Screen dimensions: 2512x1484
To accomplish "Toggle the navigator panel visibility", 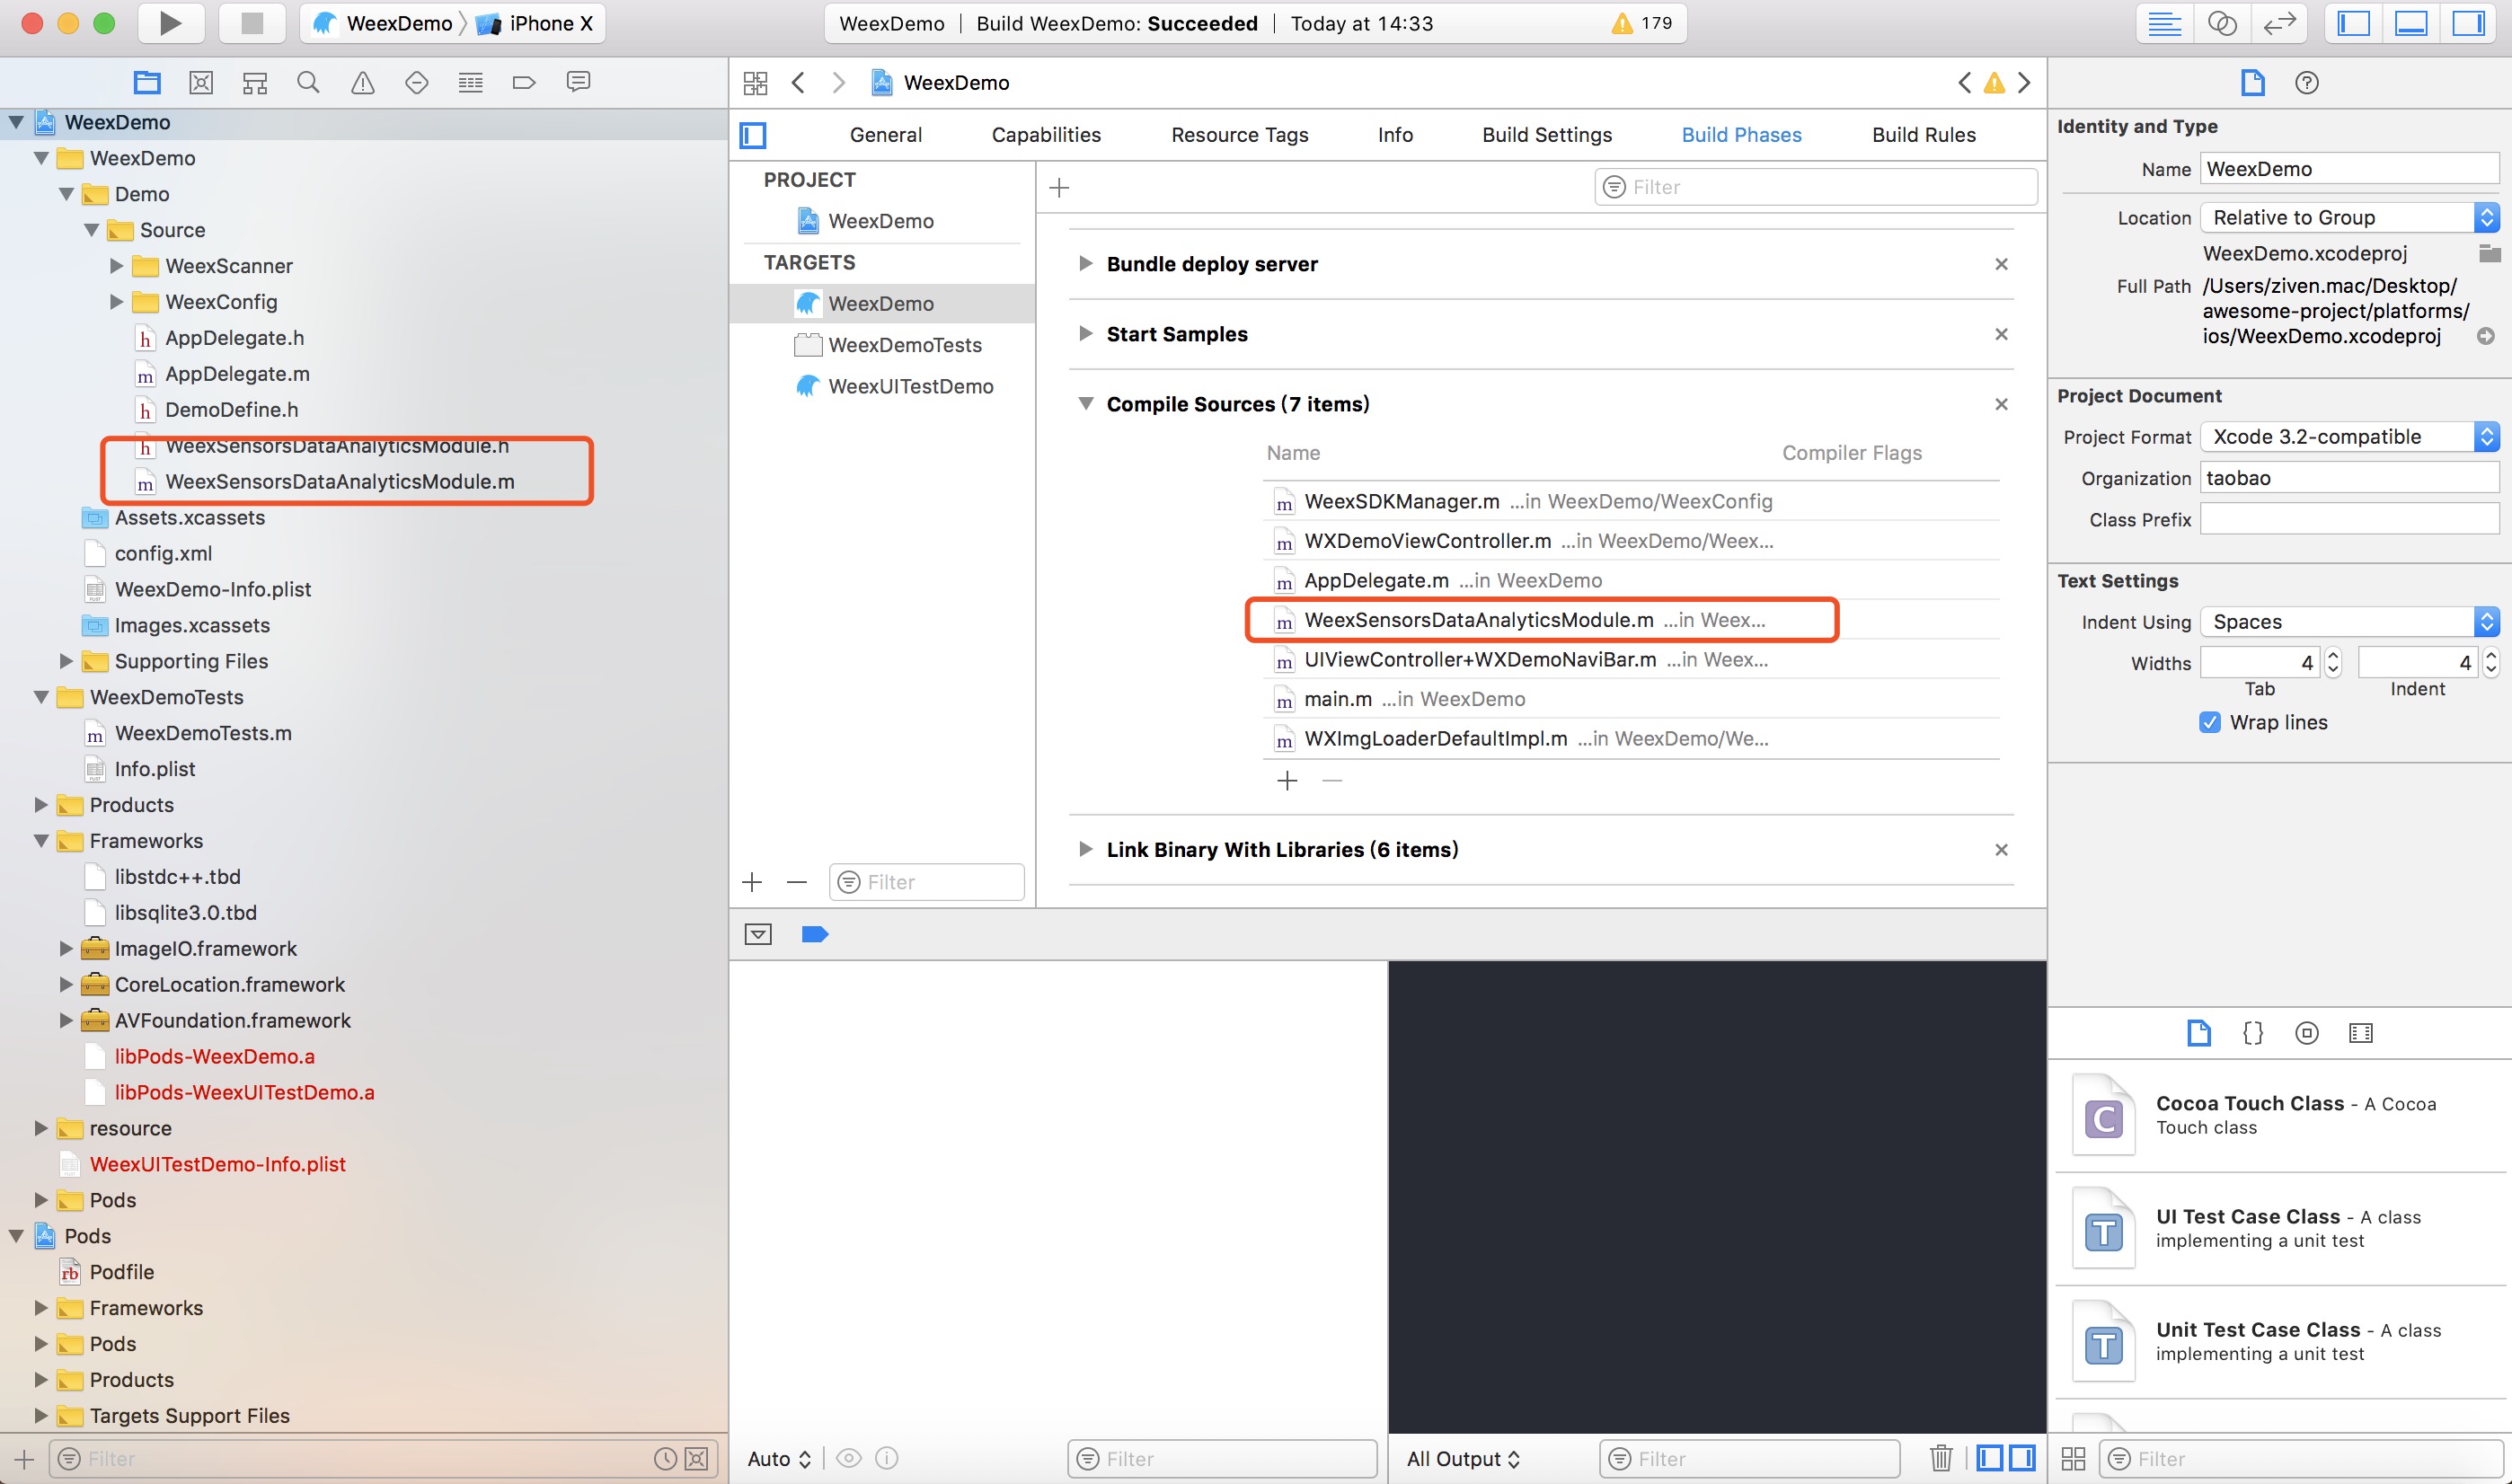I will (x=2354, y=23).
